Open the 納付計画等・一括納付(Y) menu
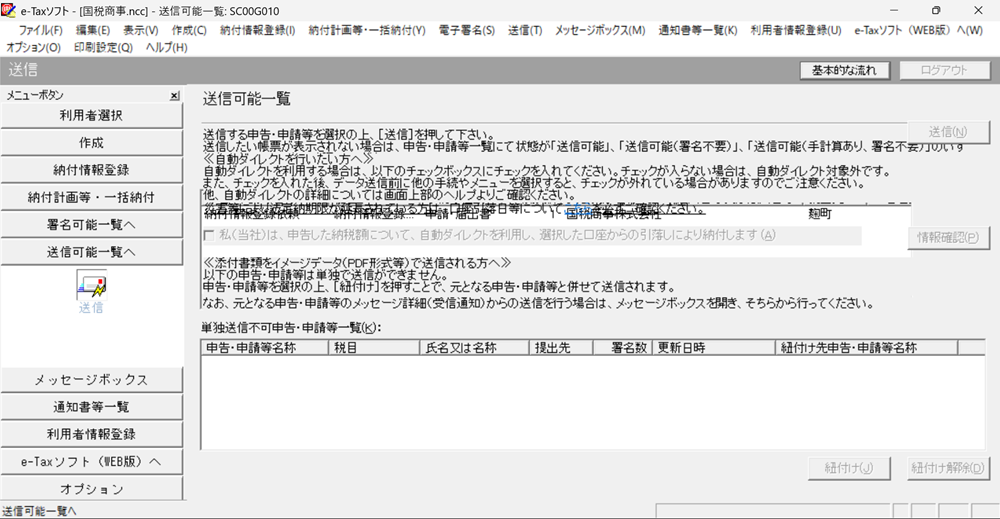 click(x=367, y=30)
